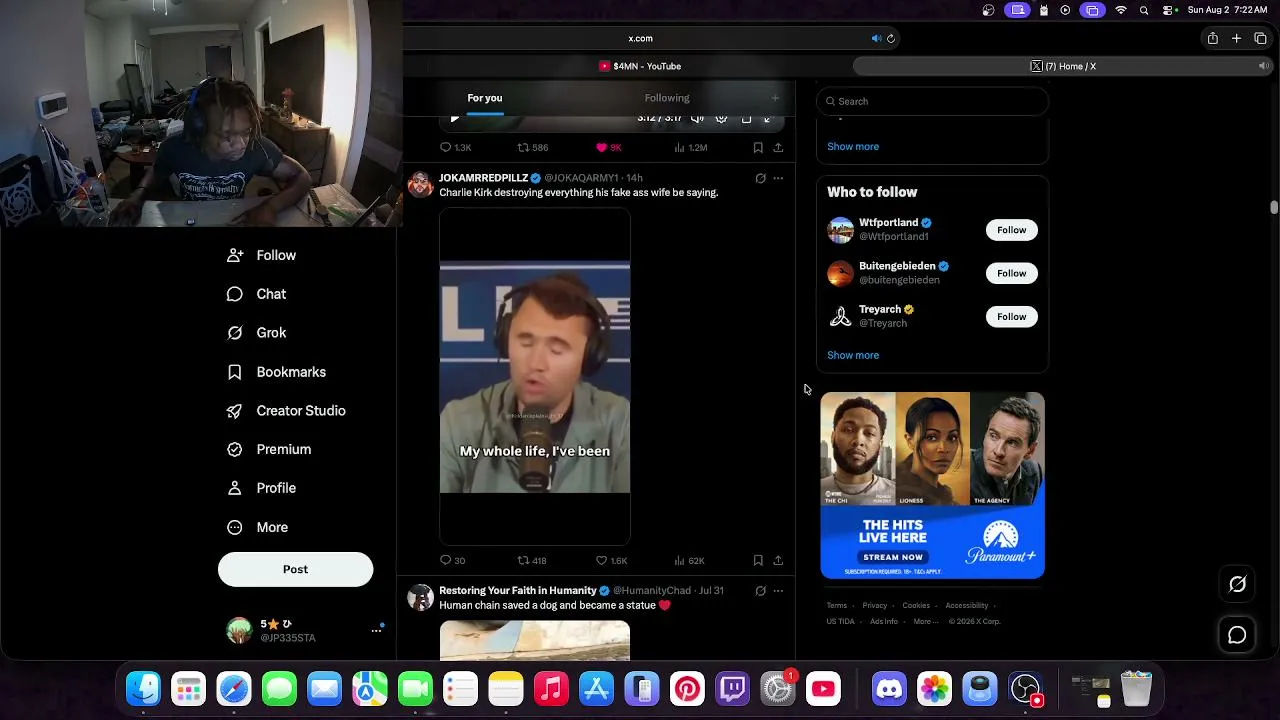The width and height of the screenshot is (1280, 720).
Task: Expand the footer More menu
Action: click(926, 621)
